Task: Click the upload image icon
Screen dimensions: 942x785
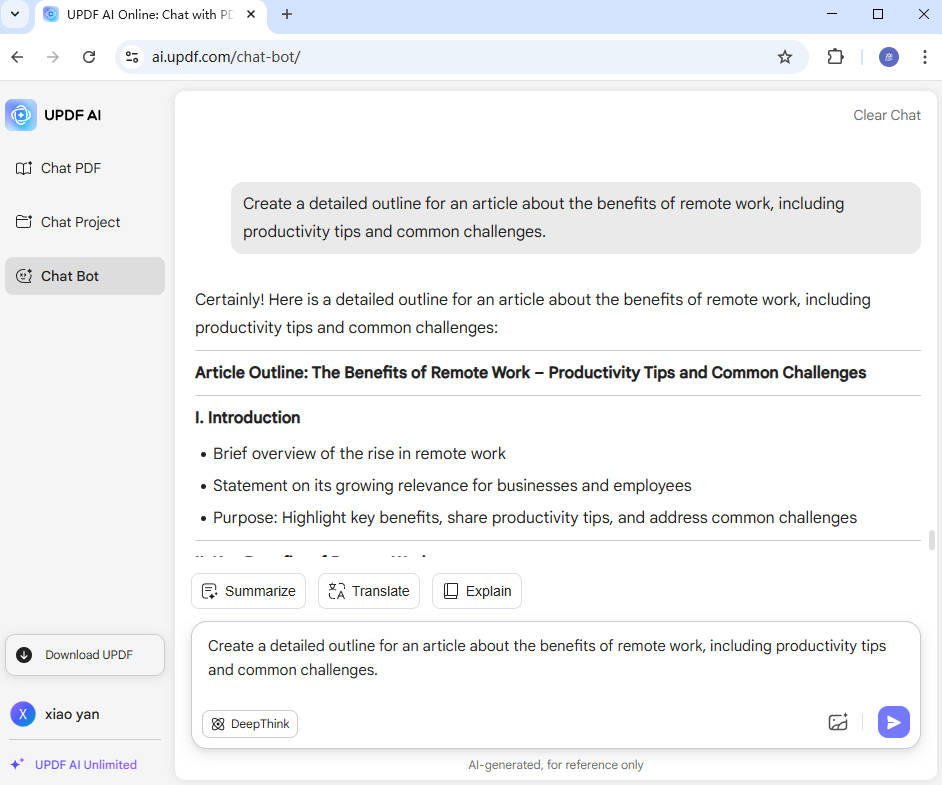Action: 838,722
